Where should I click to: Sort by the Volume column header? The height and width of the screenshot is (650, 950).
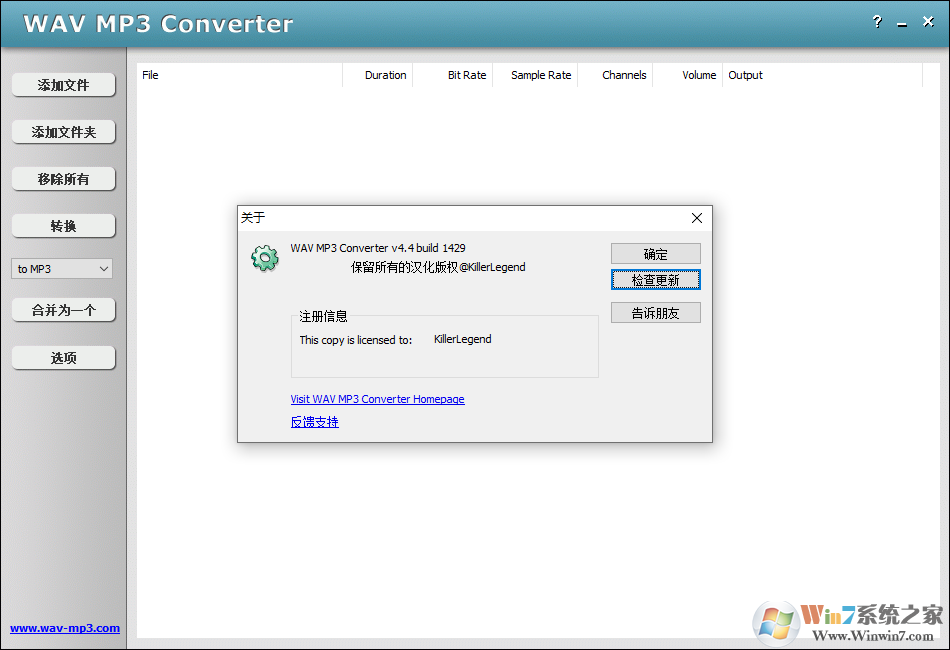[688, 75]
